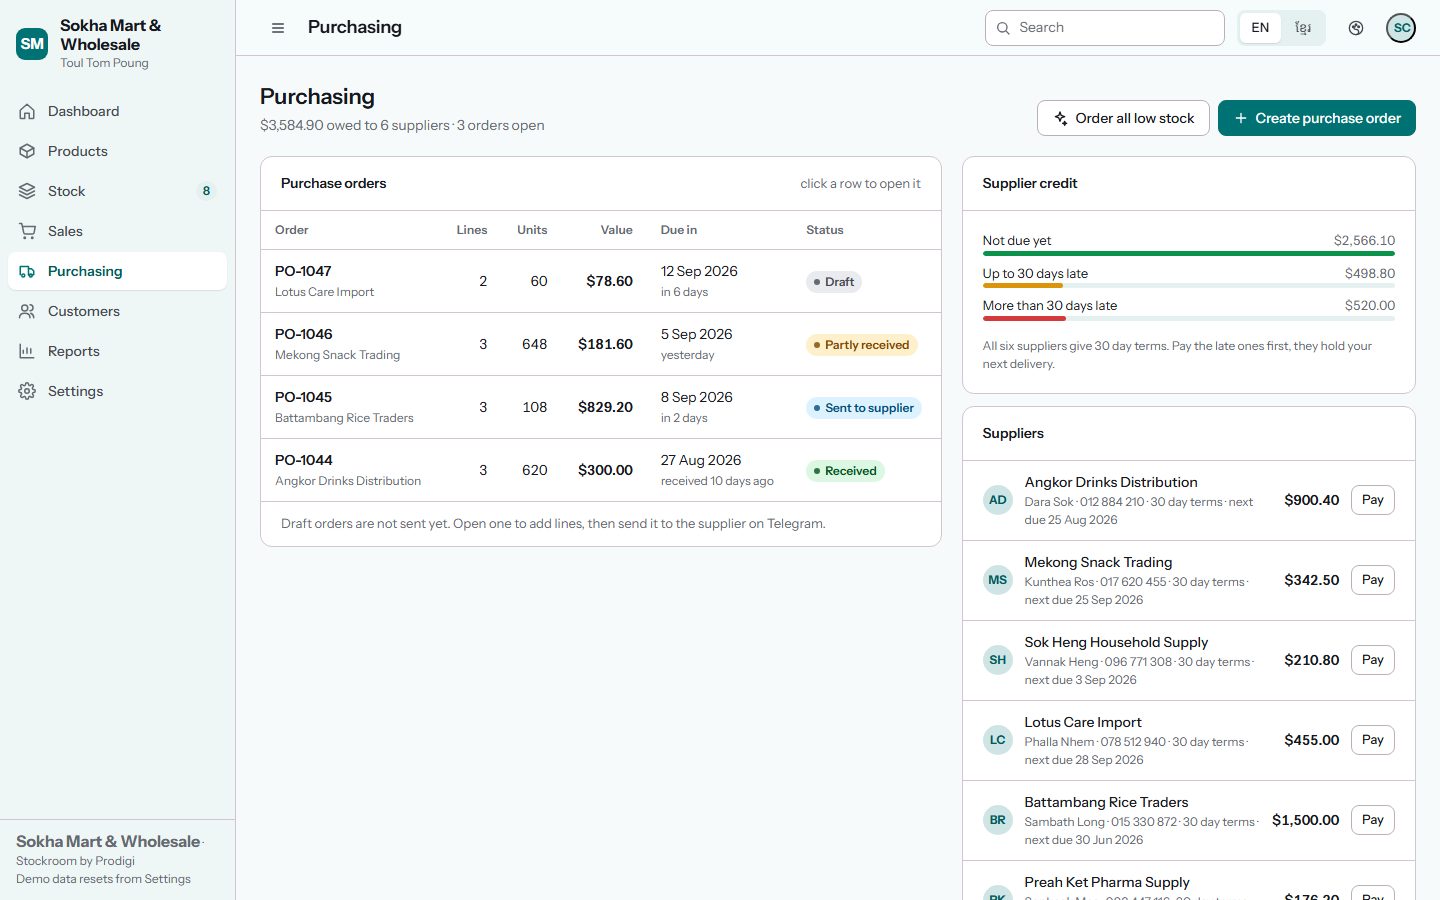Screen dimensions: 1440x900
Task: Open the SC user avatar
Action: click(x=1401, y=28)
